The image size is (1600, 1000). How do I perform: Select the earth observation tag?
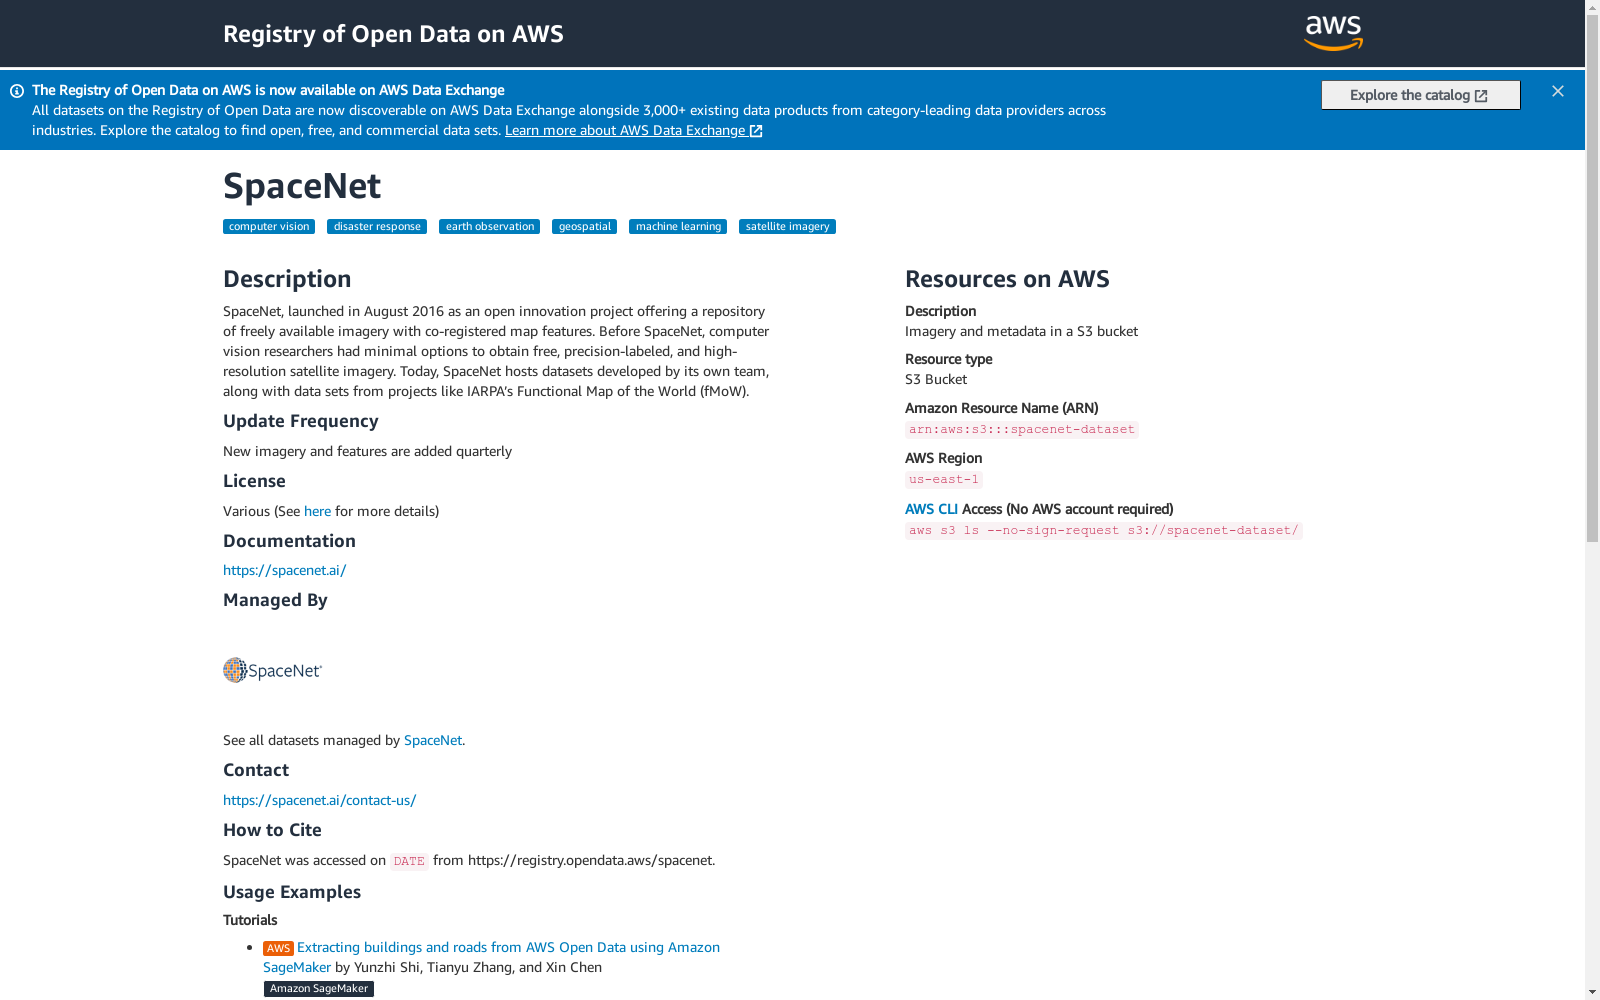click(490, 227)
